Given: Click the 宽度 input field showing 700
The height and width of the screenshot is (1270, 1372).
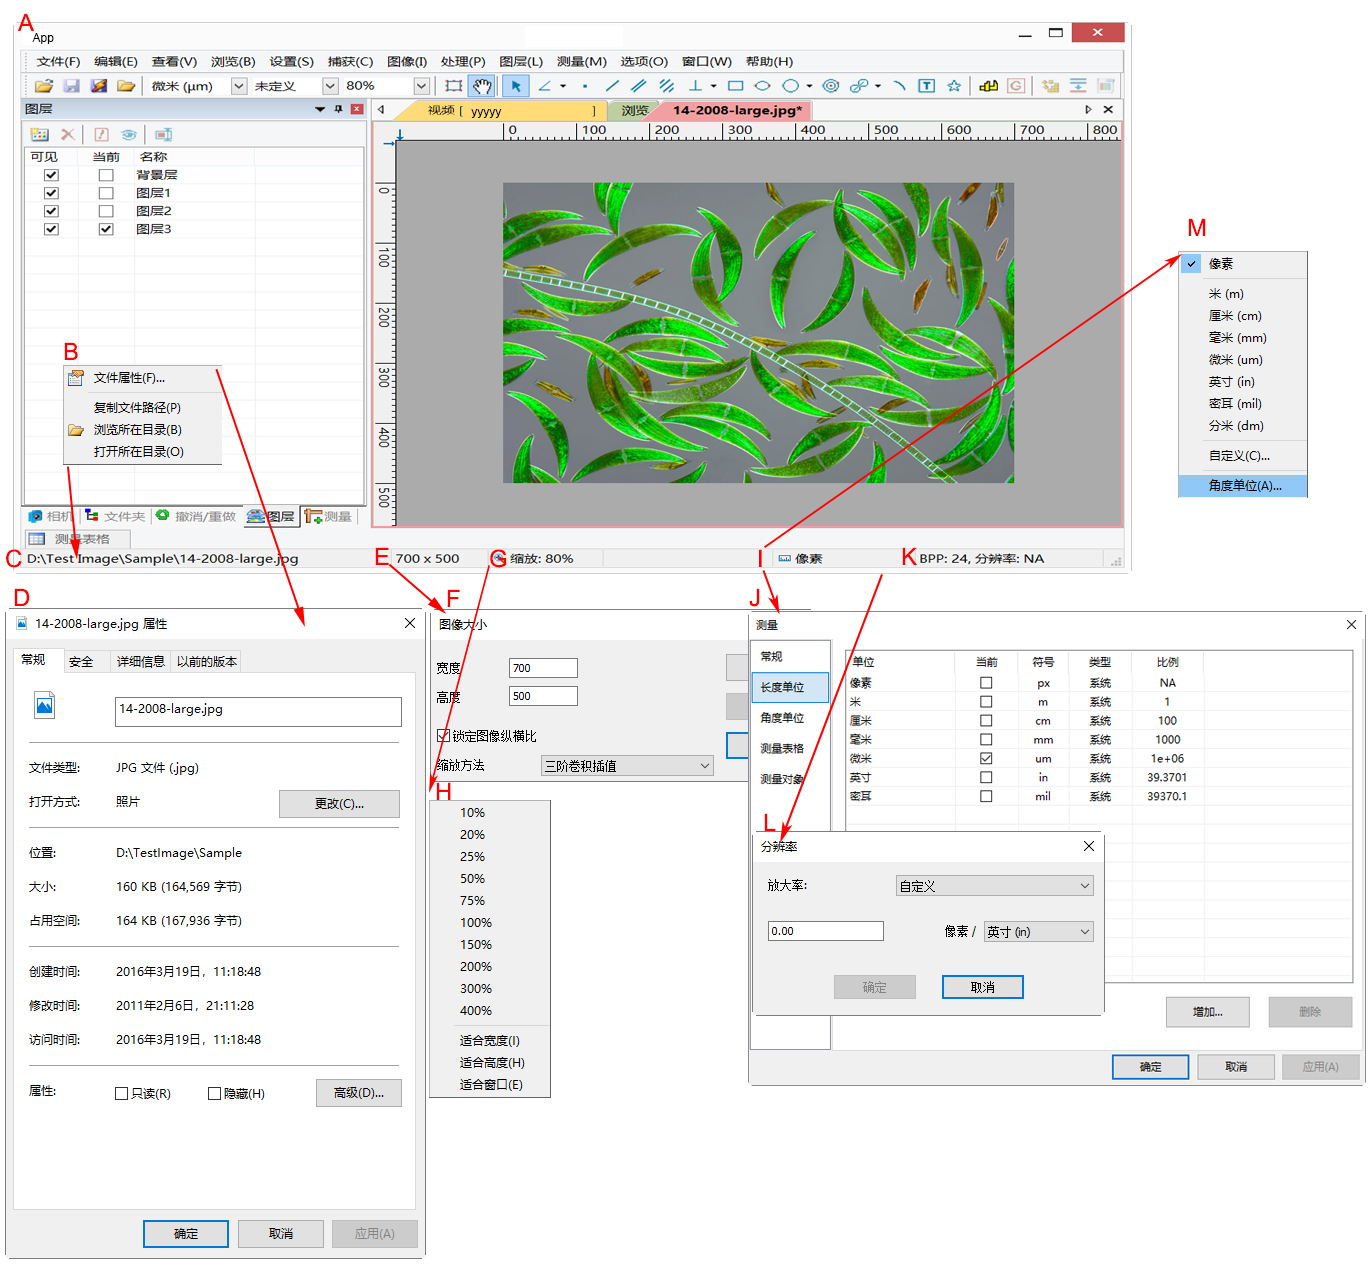Looking at the screenshot, I should (543, 668).
